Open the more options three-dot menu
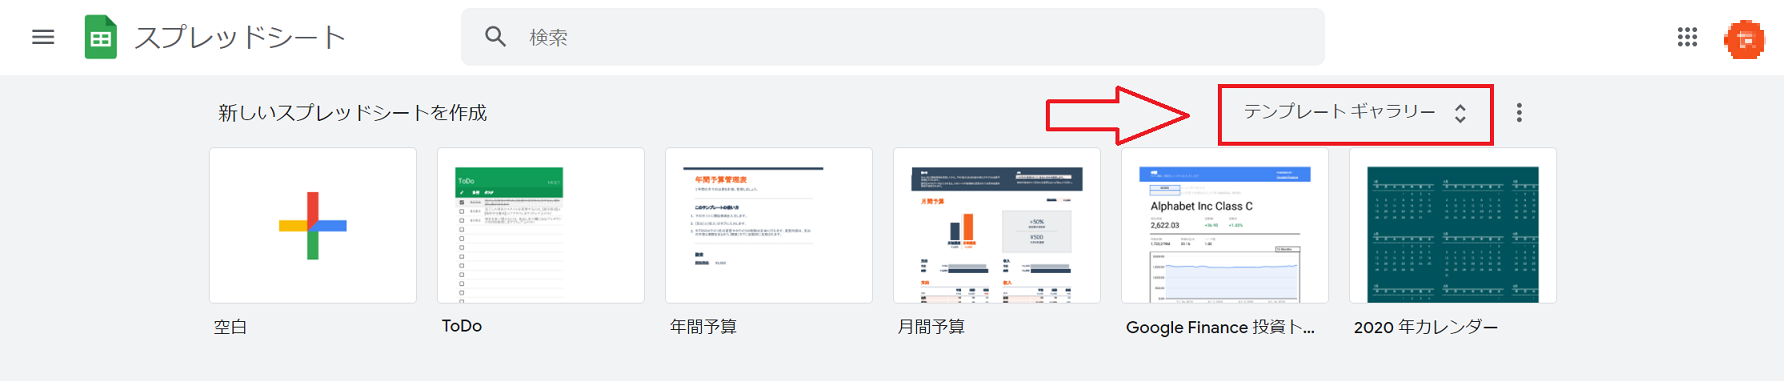This screenshot has height=381, width=1784. click(1519, 113)
